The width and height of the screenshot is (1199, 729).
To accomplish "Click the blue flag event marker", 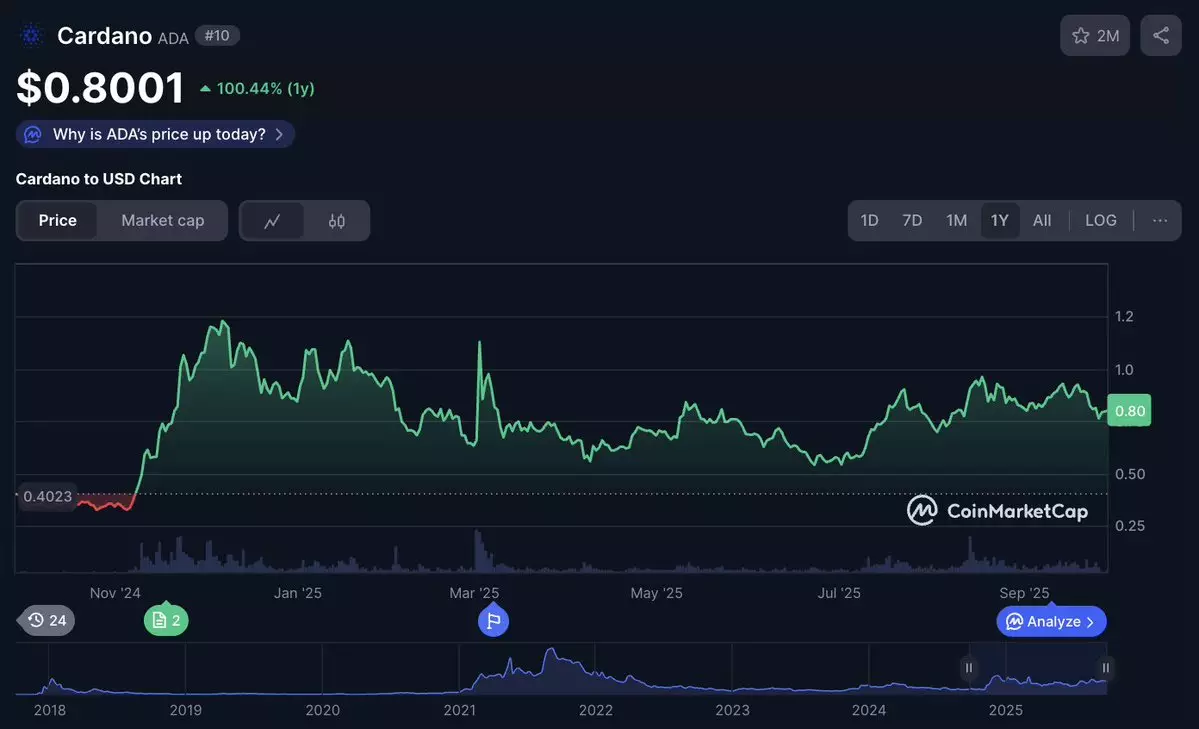I will point(493,620).
